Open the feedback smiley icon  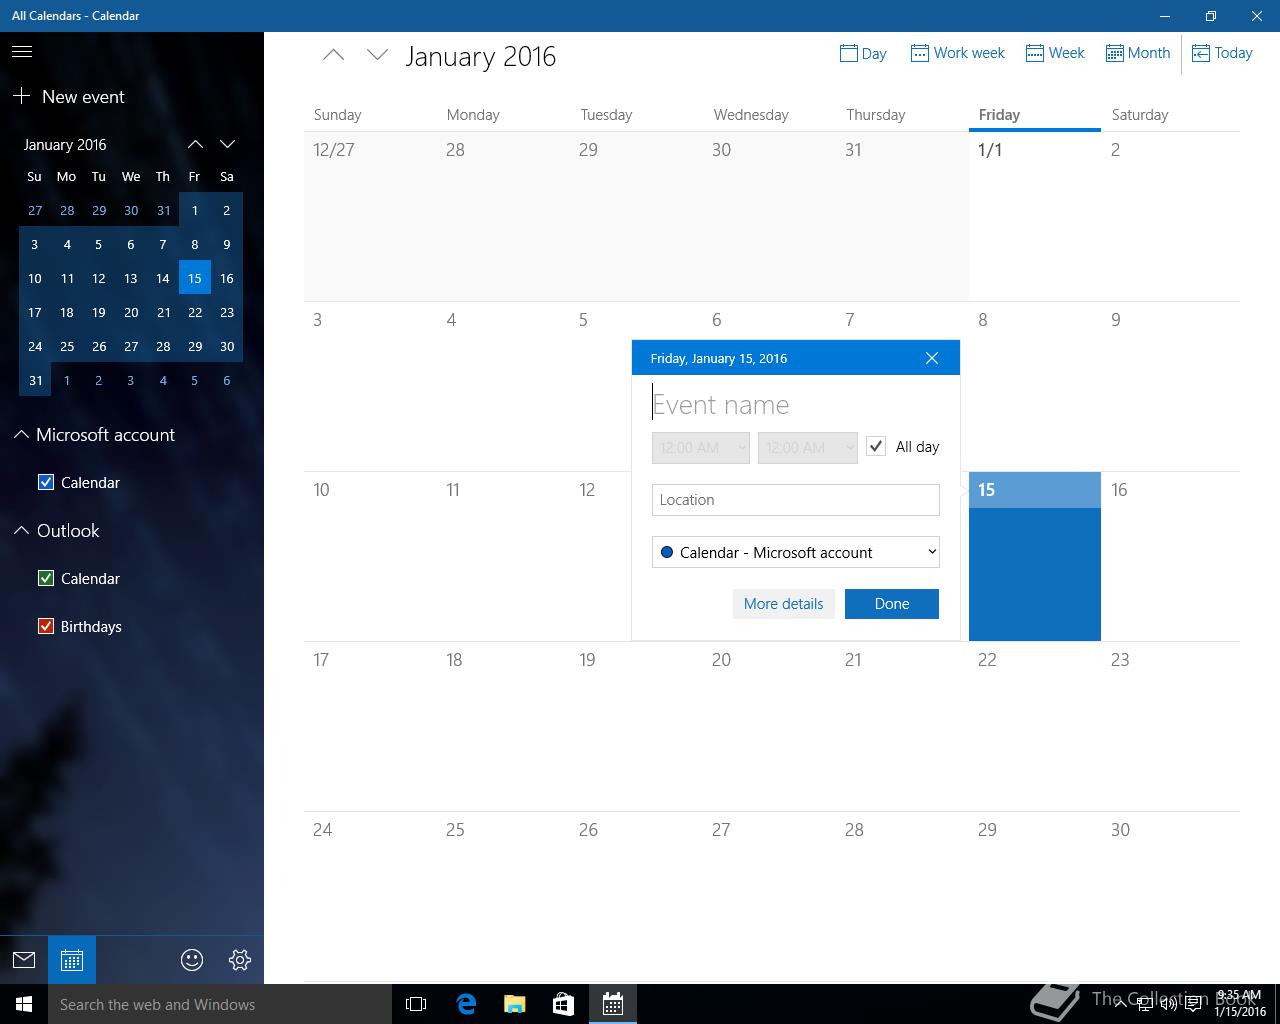(x=192, y=960)
